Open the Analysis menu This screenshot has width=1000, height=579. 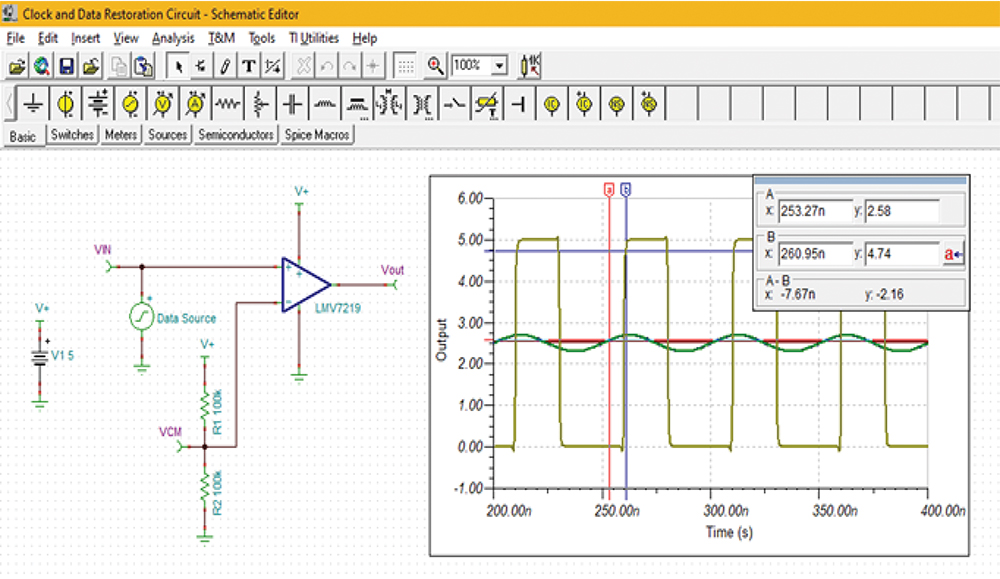point(172,38)
